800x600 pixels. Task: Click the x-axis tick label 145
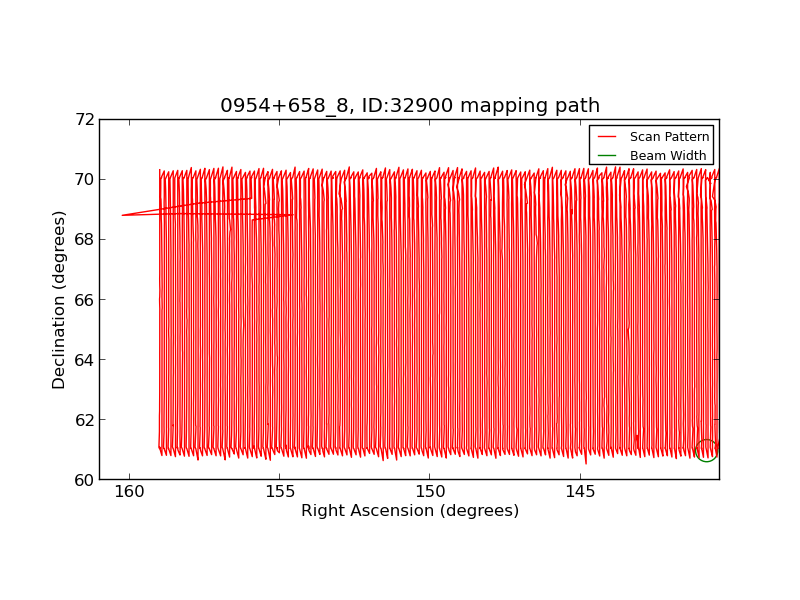pos(581,492)
